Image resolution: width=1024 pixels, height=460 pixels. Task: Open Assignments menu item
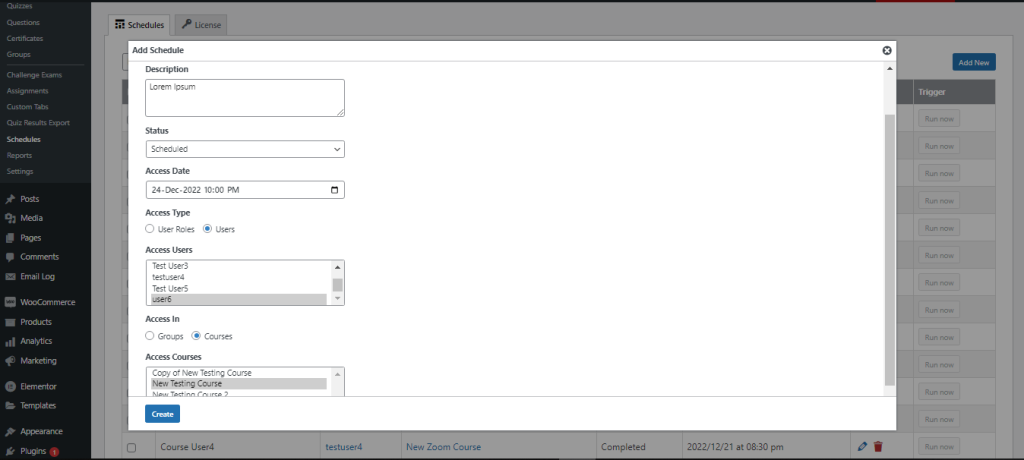pos(27,91)
